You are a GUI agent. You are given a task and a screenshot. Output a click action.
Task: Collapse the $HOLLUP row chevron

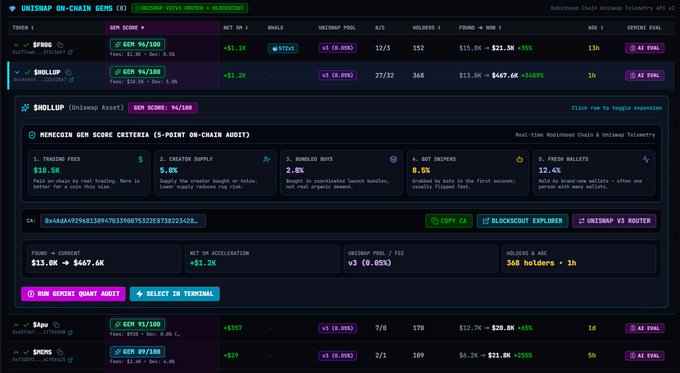coord(17,72)
